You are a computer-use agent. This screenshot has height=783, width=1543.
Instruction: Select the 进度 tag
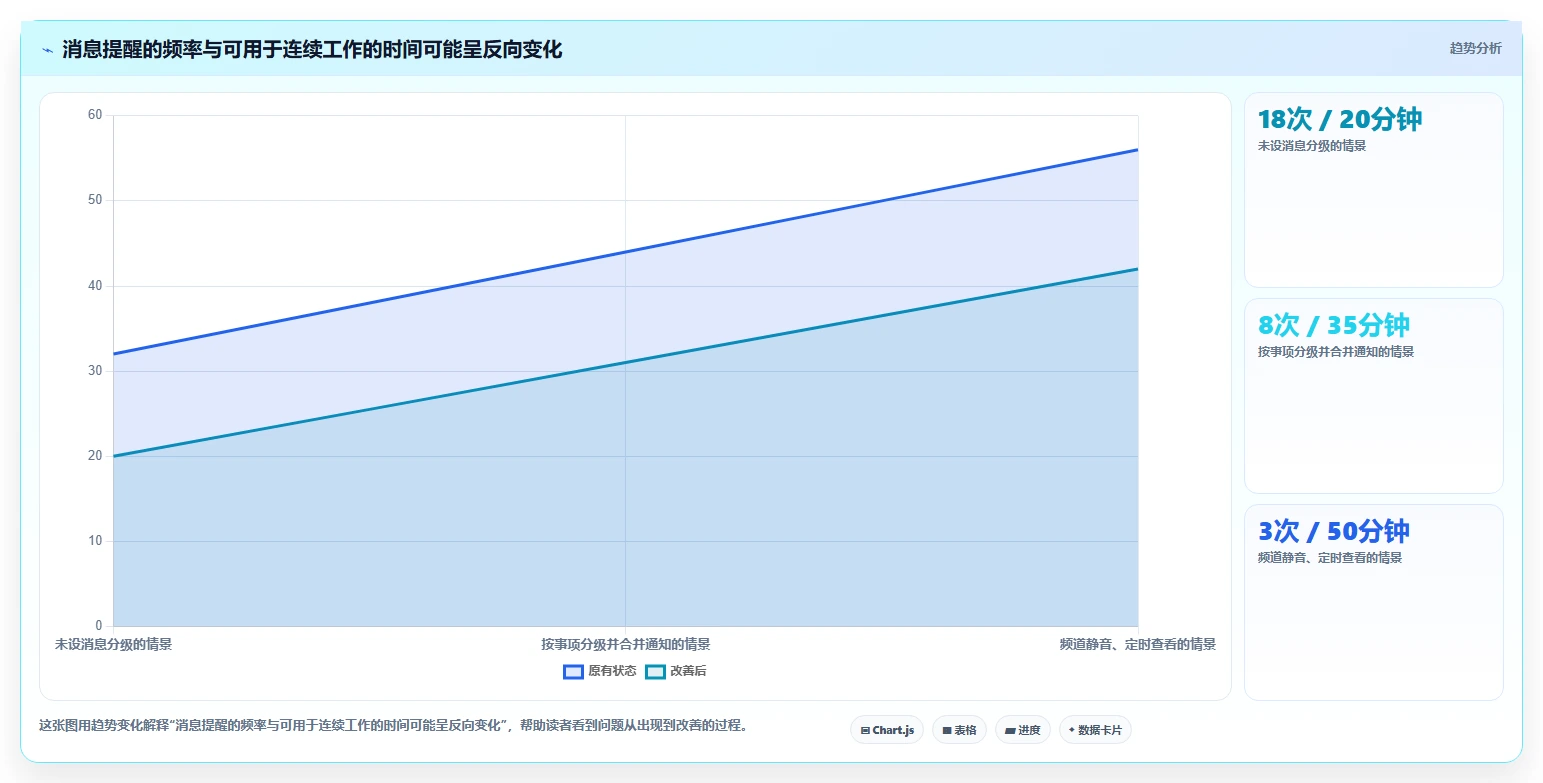point(1023,730)
